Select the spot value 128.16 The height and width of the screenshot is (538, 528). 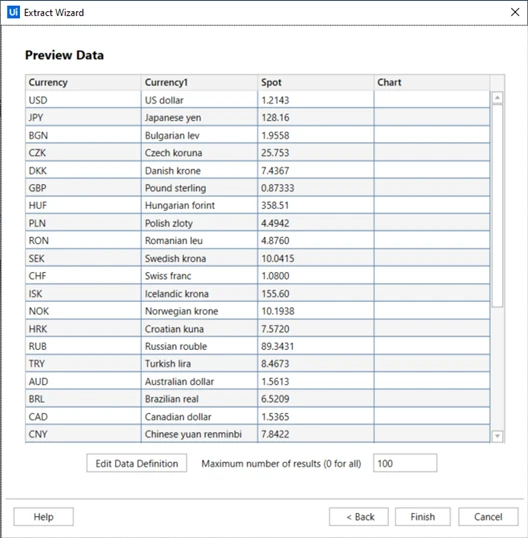click(316, 117)
